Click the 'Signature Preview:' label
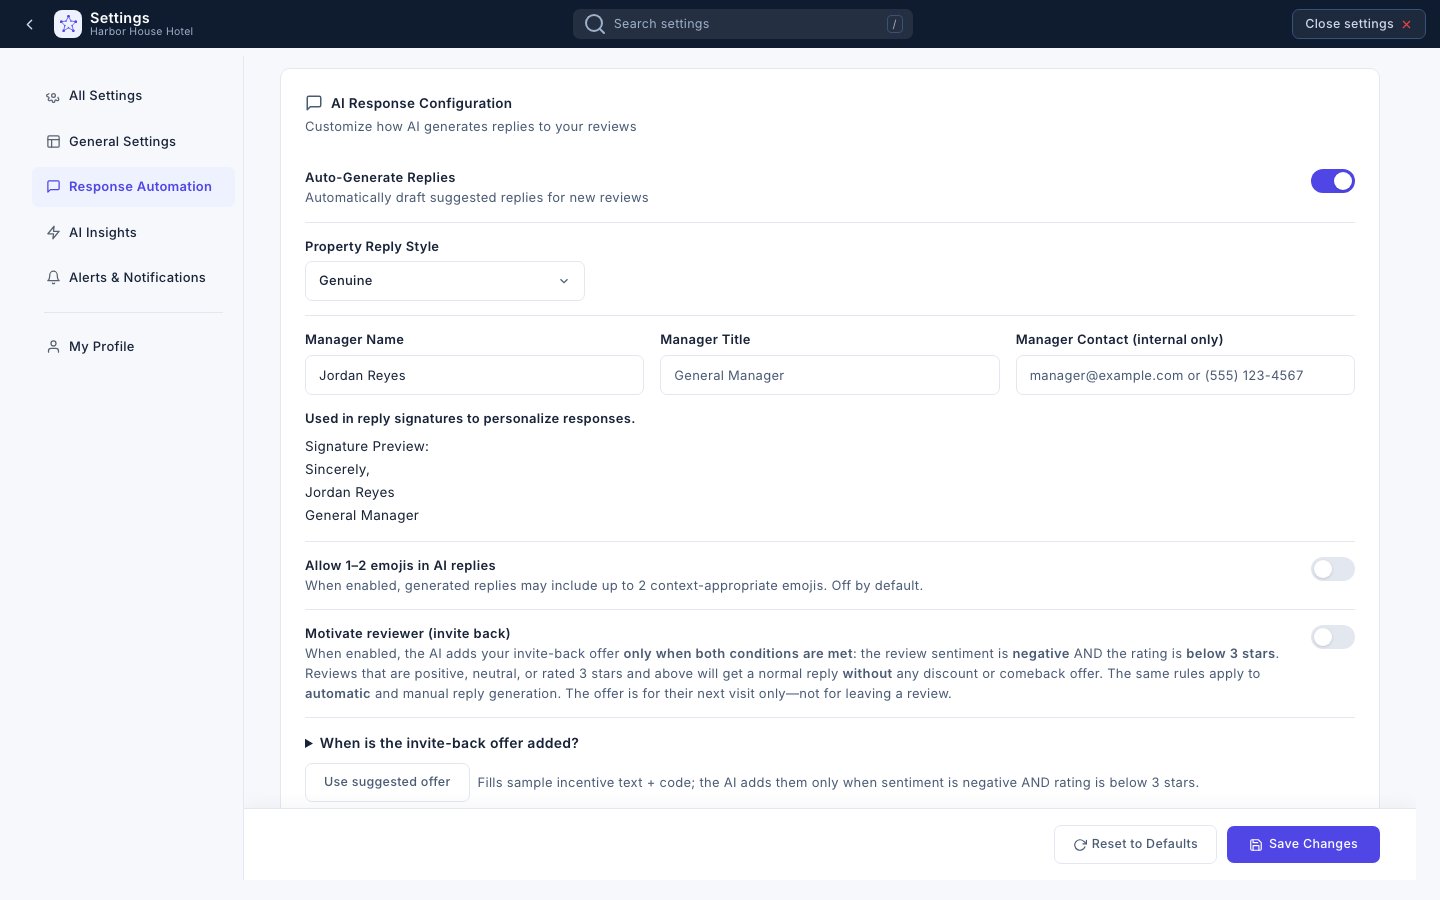Viewport: 1440px width, 900px height. (x=367, y=447)
